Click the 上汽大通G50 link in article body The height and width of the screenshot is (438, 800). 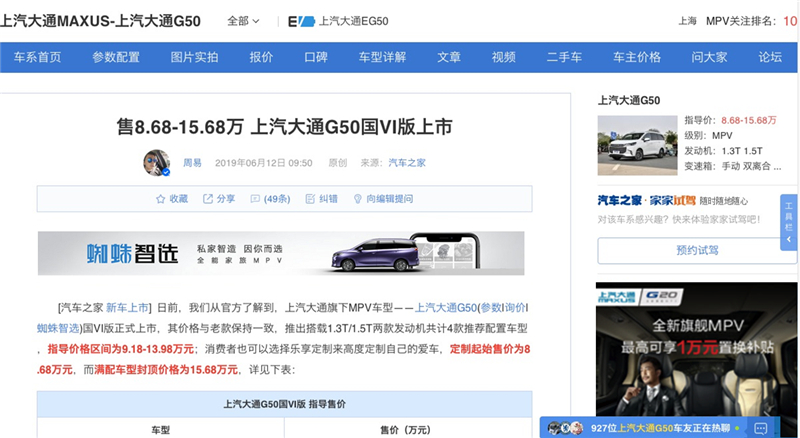pyautogui.click(x=445, y=308)
